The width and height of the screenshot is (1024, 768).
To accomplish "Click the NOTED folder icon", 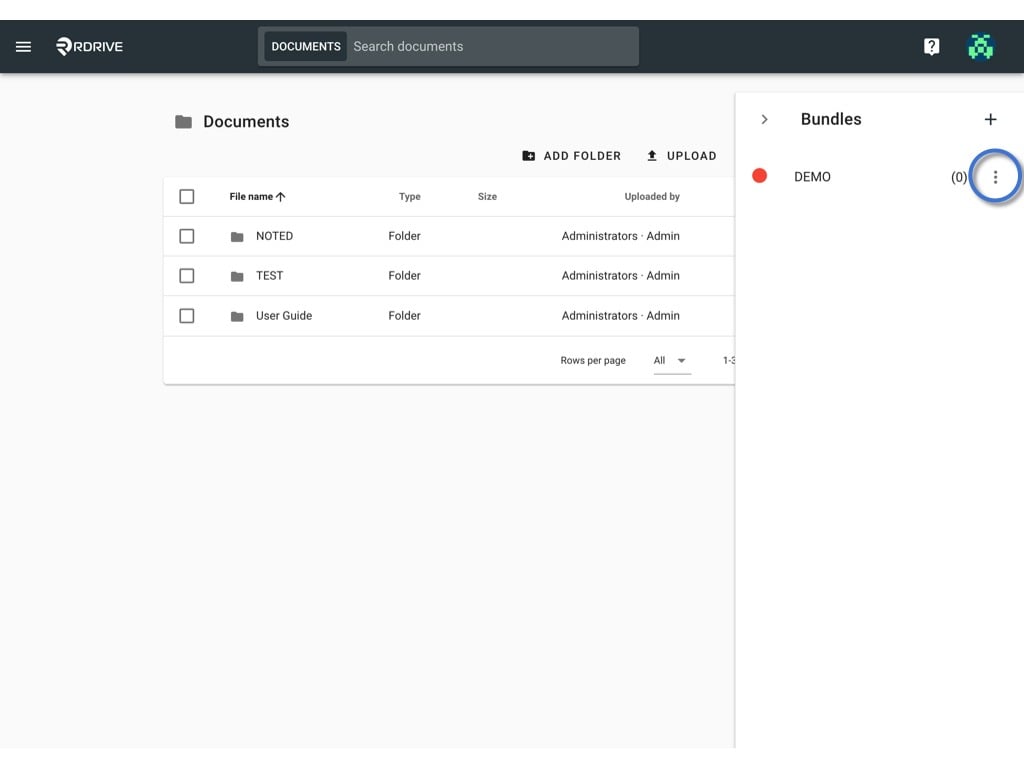I will click(237, 236).
